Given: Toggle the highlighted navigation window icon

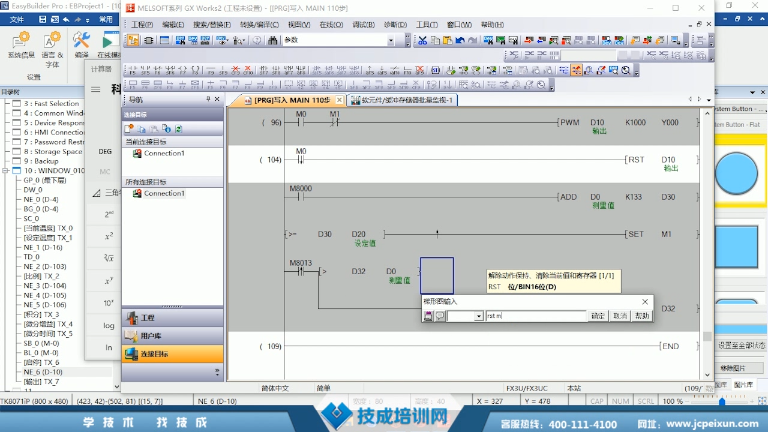Looking at the screenshot, I should 133,41.
